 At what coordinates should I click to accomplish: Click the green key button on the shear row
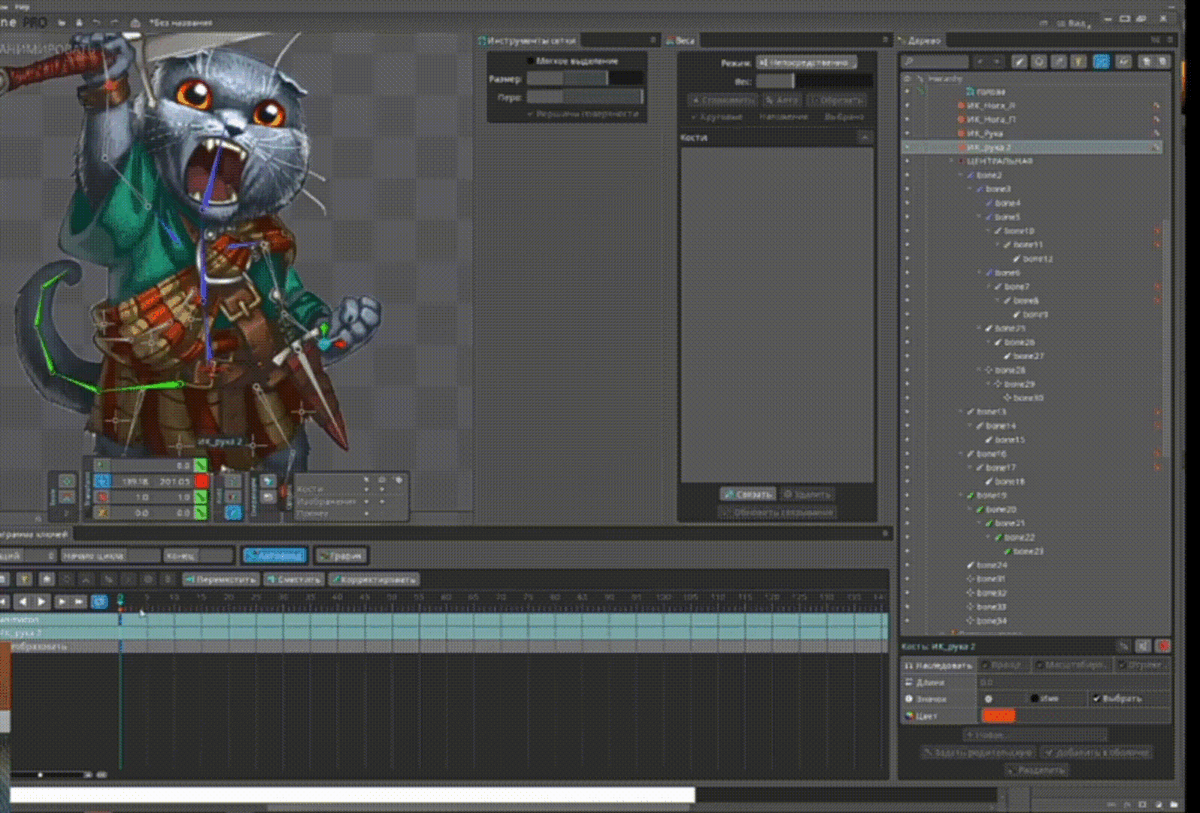point(201,512)
